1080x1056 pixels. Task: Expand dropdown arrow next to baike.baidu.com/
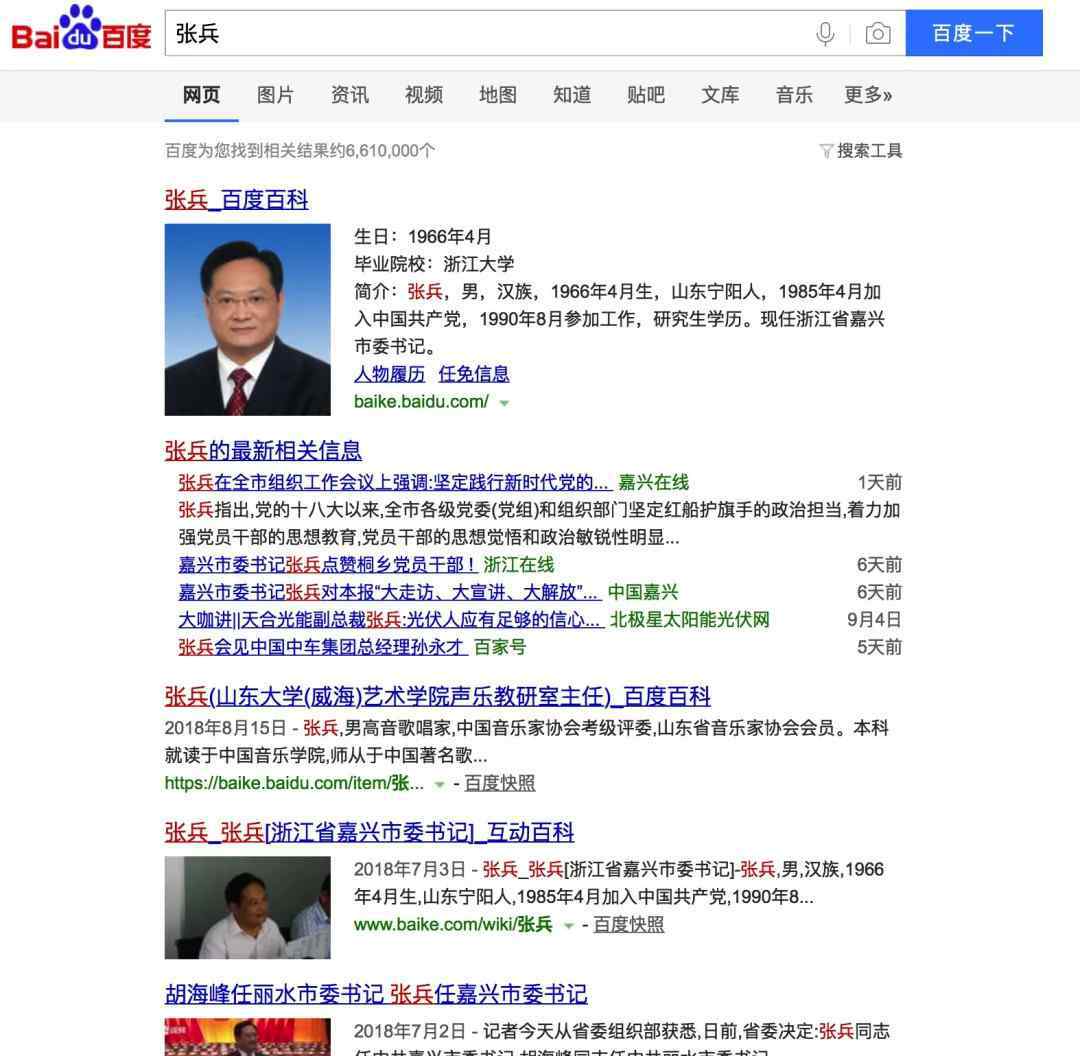(x=504, y=403)
